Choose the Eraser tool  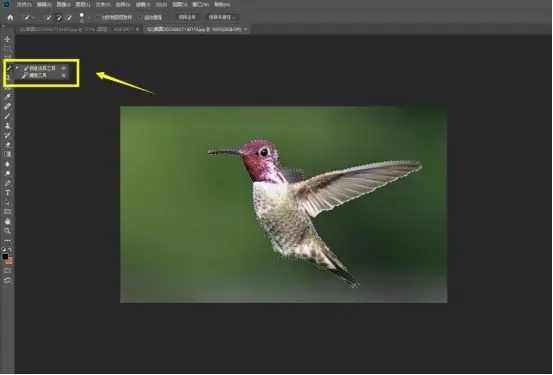7,145
